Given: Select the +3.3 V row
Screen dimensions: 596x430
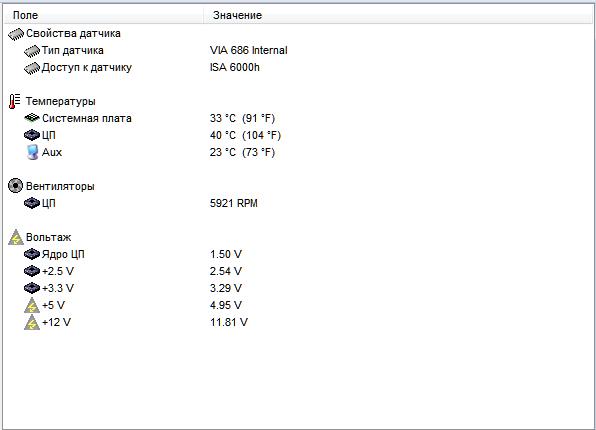Looking at the screenshot, I should 298,288.
